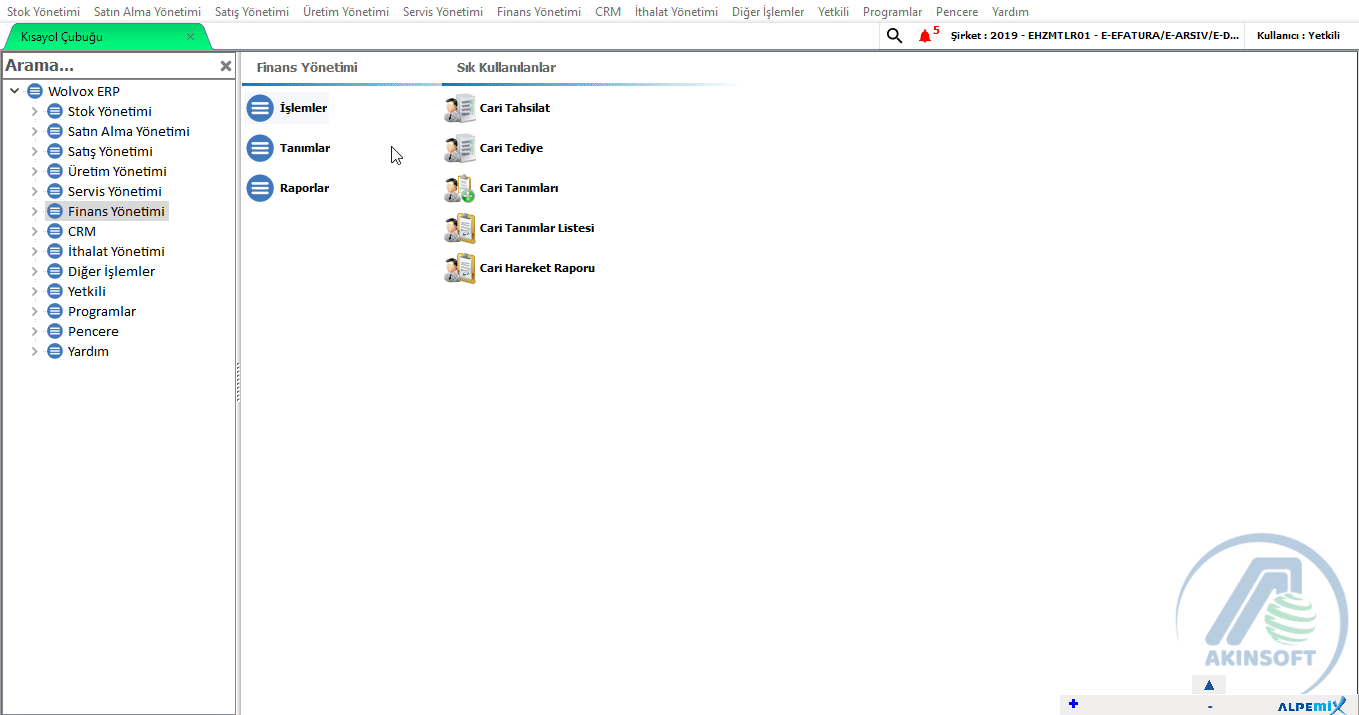Click the Cari Tahsilat icon
The width and height of the screenshot is (1359, 715).
point(460,108)
